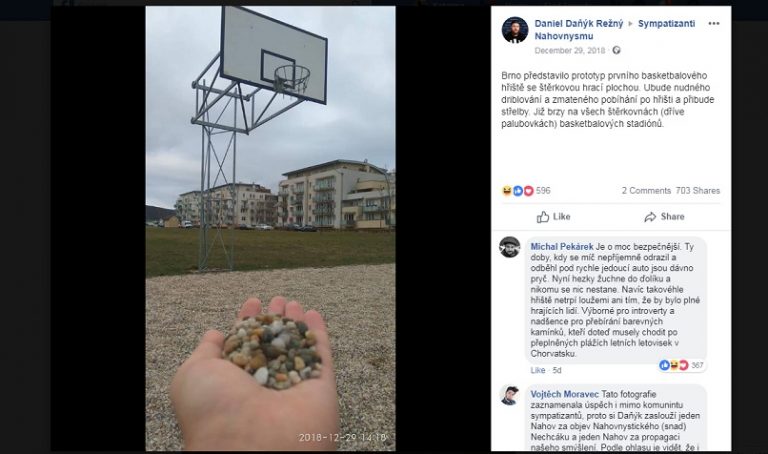Open the Sympatizanti Nahovnysmu group link
The image size is (768, 454).
pos(615,30)
